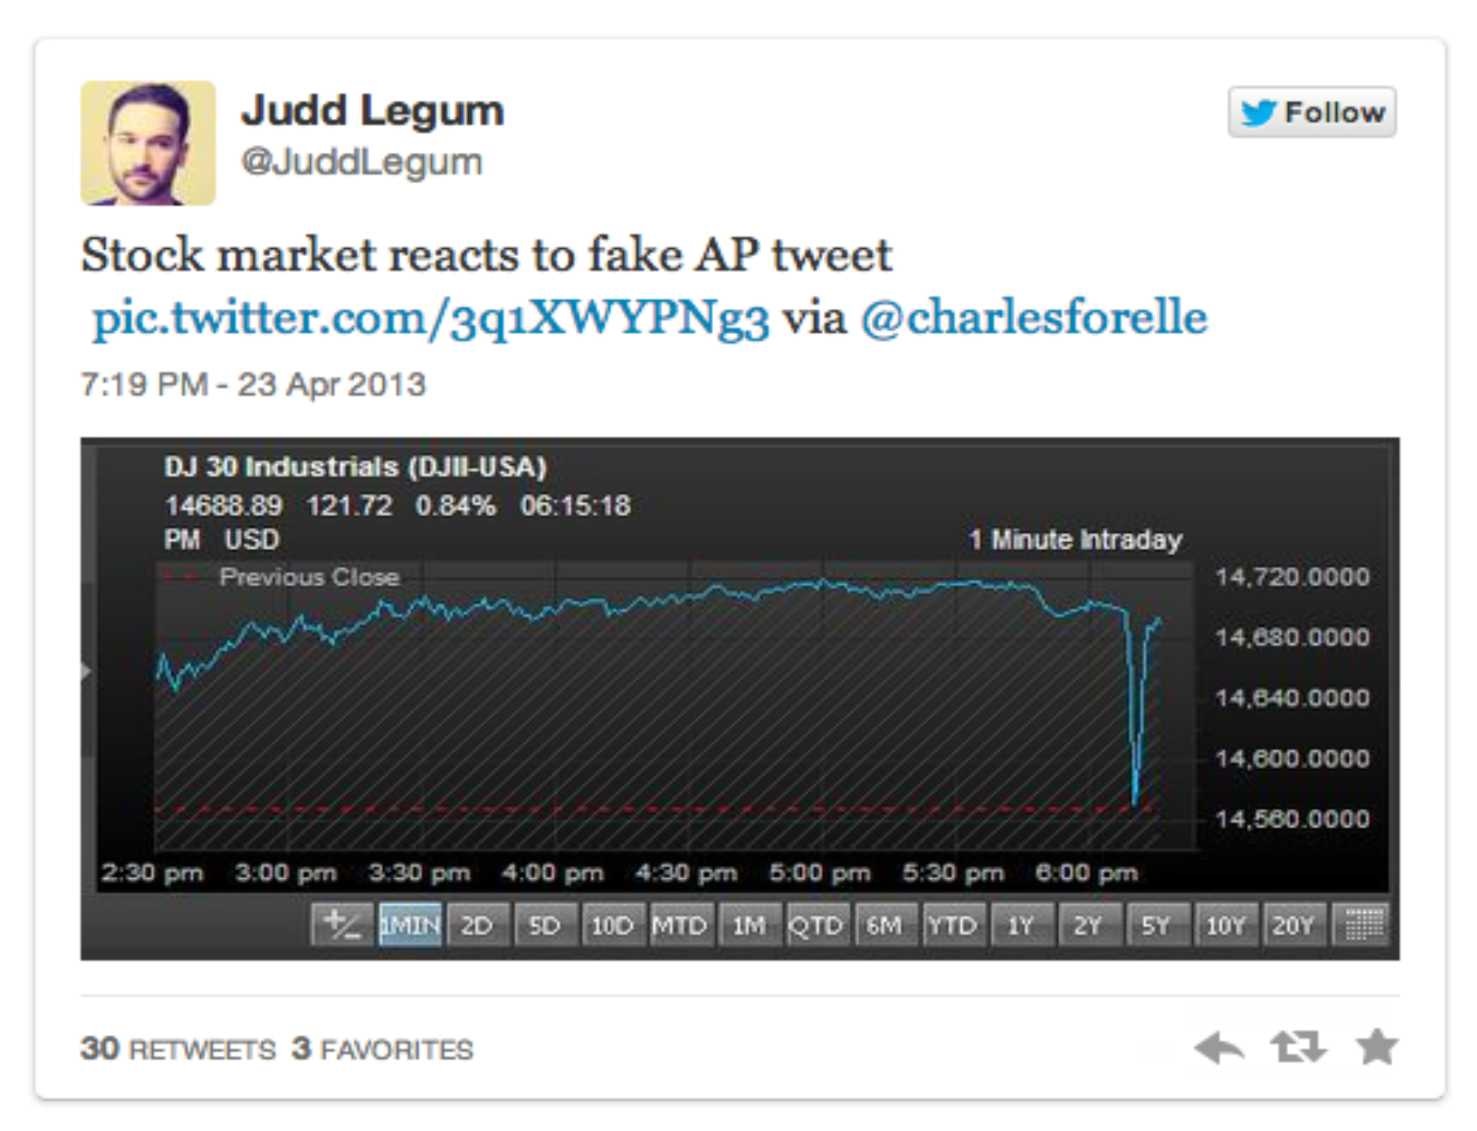Open the pic.twitter.com image link
The width and height of the screenshot is (1477, 1131).
click(430, 318)
